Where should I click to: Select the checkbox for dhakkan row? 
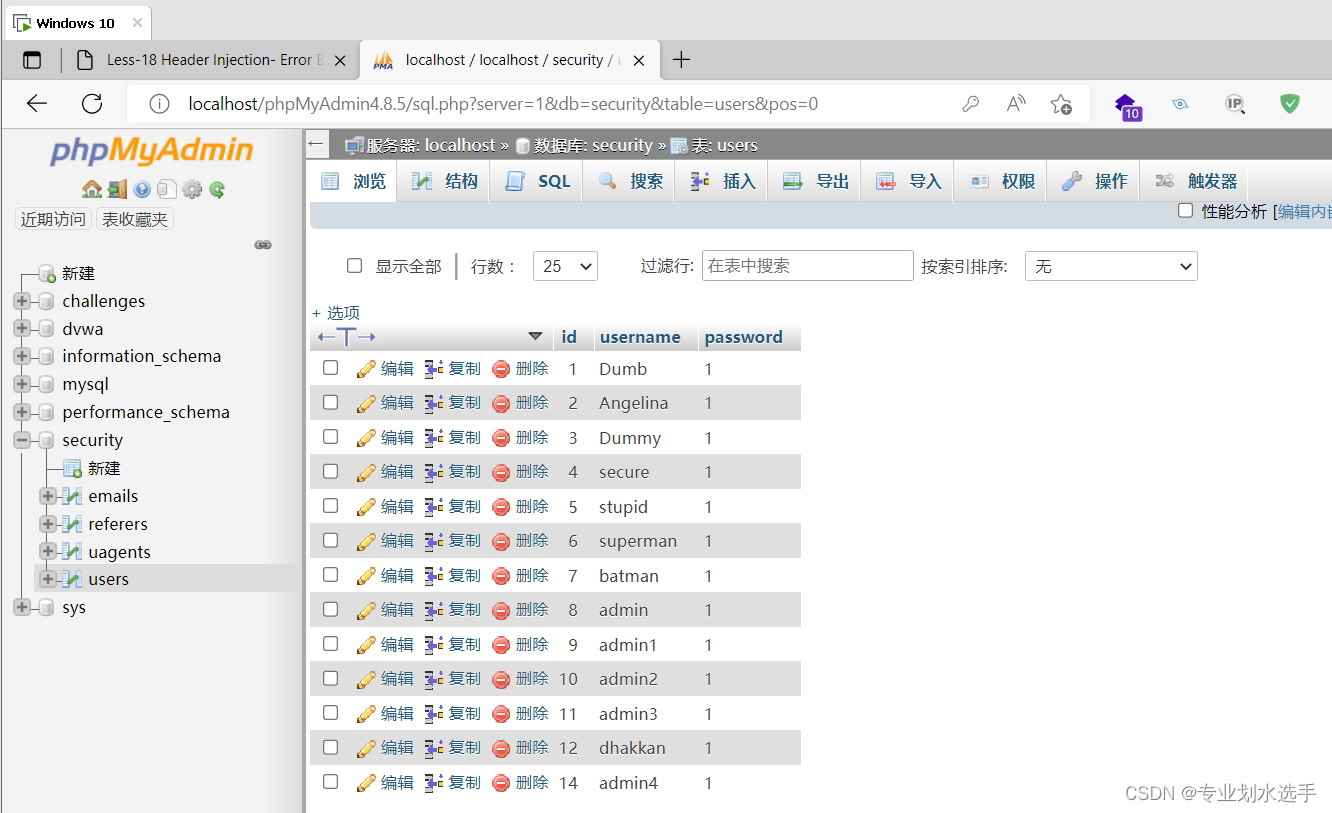click(x=330, y=747)
